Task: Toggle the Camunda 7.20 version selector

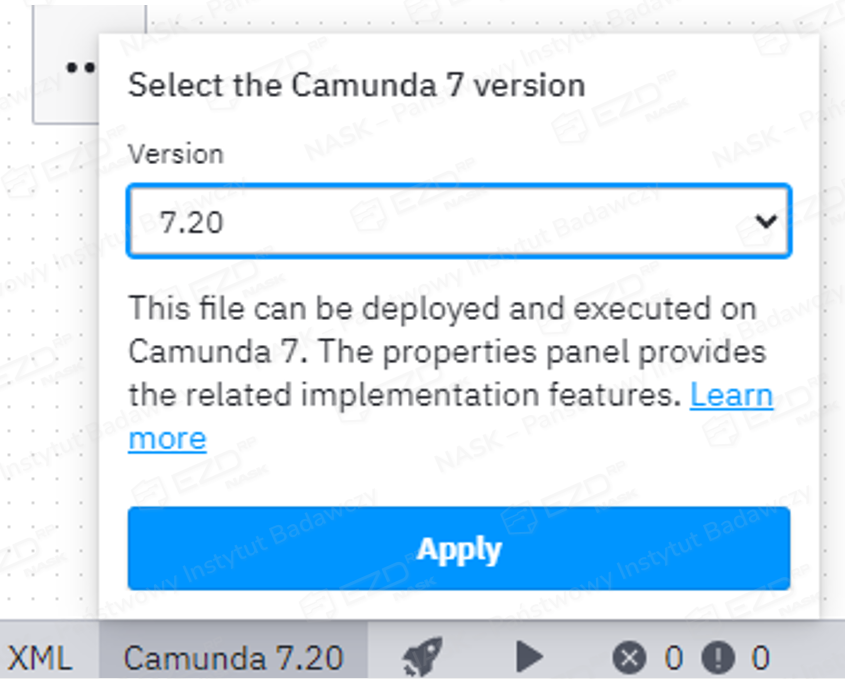Action: (x=233, y=657)
